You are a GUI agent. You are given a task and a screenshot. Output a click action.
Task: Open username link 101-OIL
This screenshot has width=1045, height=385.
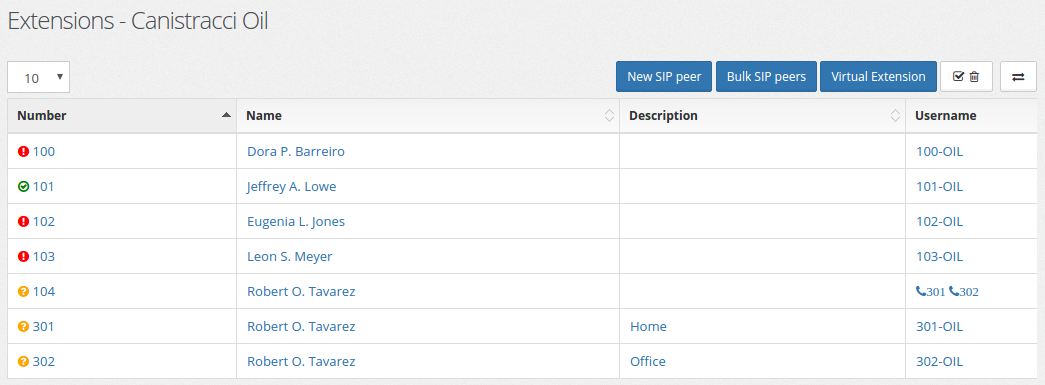[940, 187]
